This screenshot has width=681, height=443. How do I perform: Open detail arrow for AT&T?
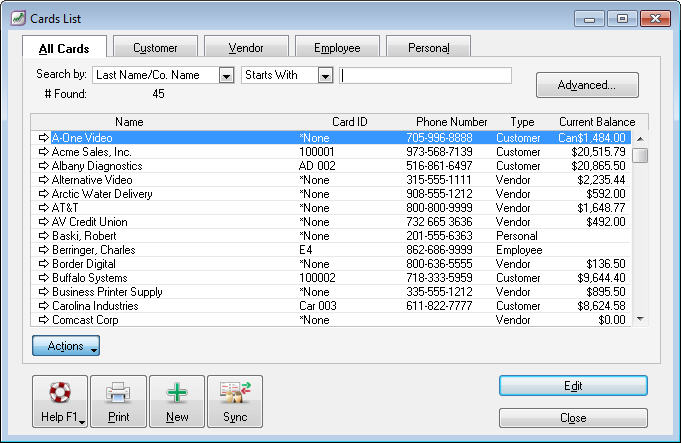(x=43, y=208)
